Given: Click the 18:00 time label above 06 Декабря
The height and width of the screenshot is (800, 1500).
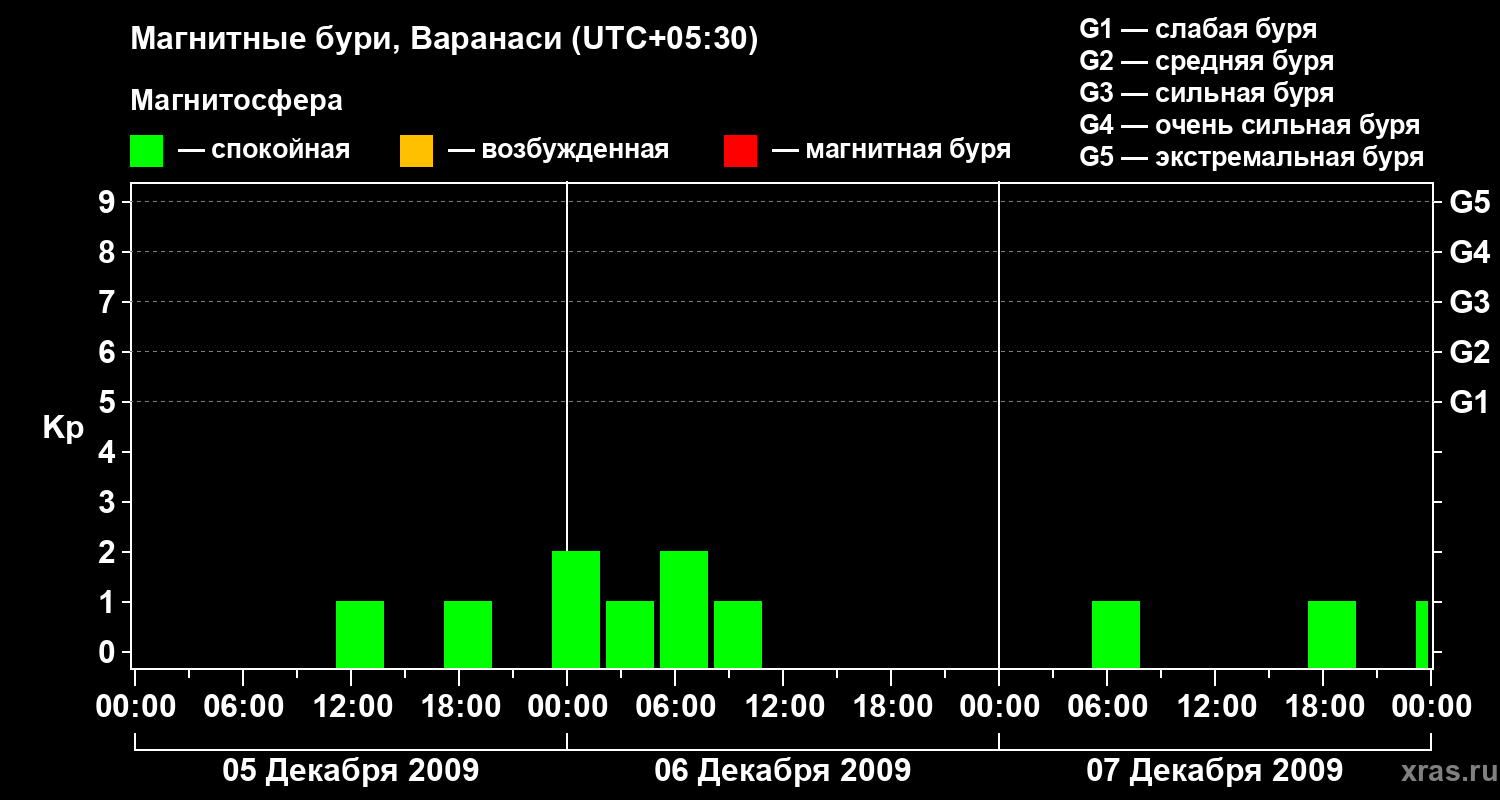Looking at the screenshot, I should (x=891, y=707).
